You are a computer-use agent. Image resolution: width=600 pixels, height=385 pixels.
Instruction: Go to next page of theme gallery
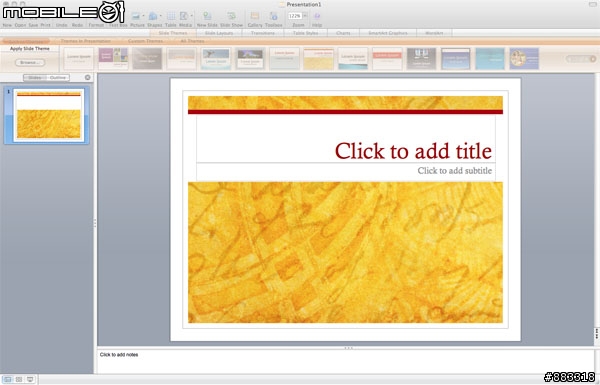tap(593, 59)
